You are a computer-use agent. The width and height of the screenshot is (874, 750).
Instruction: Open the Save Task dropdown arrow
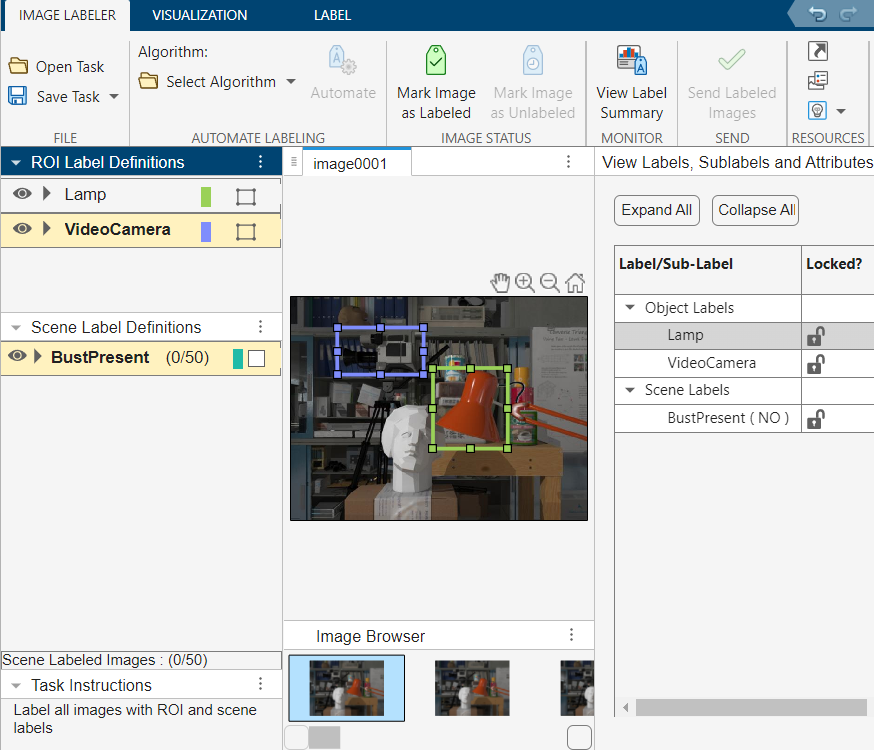pyautogui.click(x=114, y=96)
